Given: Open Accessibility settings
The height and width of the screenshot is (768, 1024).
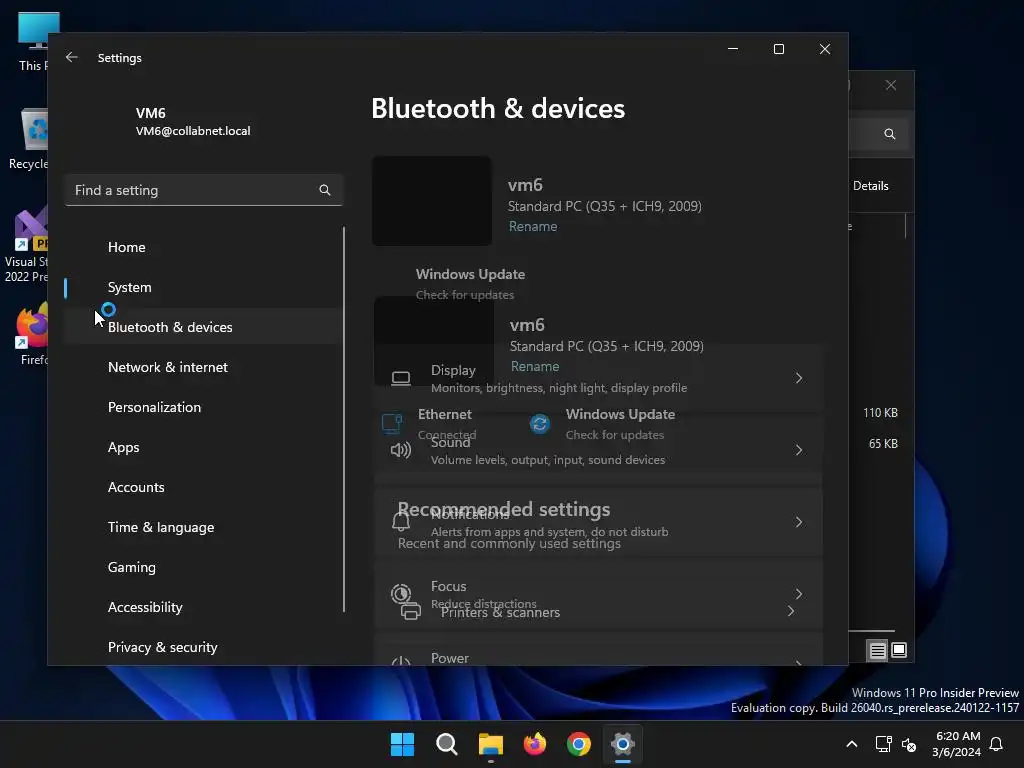Looking at the screenshot, I should click(x=145, y=607).
